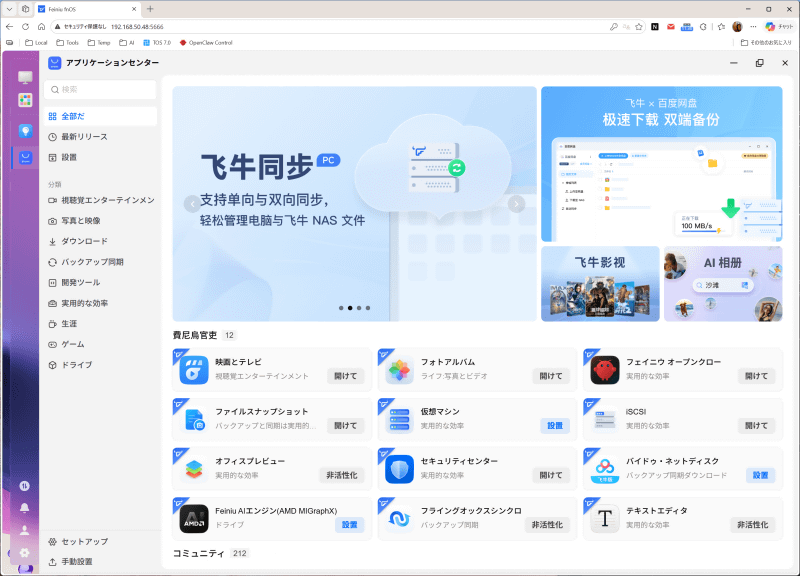800x576 pixels.
Task: Click 開けて button for iSCSI
Action: [x=756, y=425]
